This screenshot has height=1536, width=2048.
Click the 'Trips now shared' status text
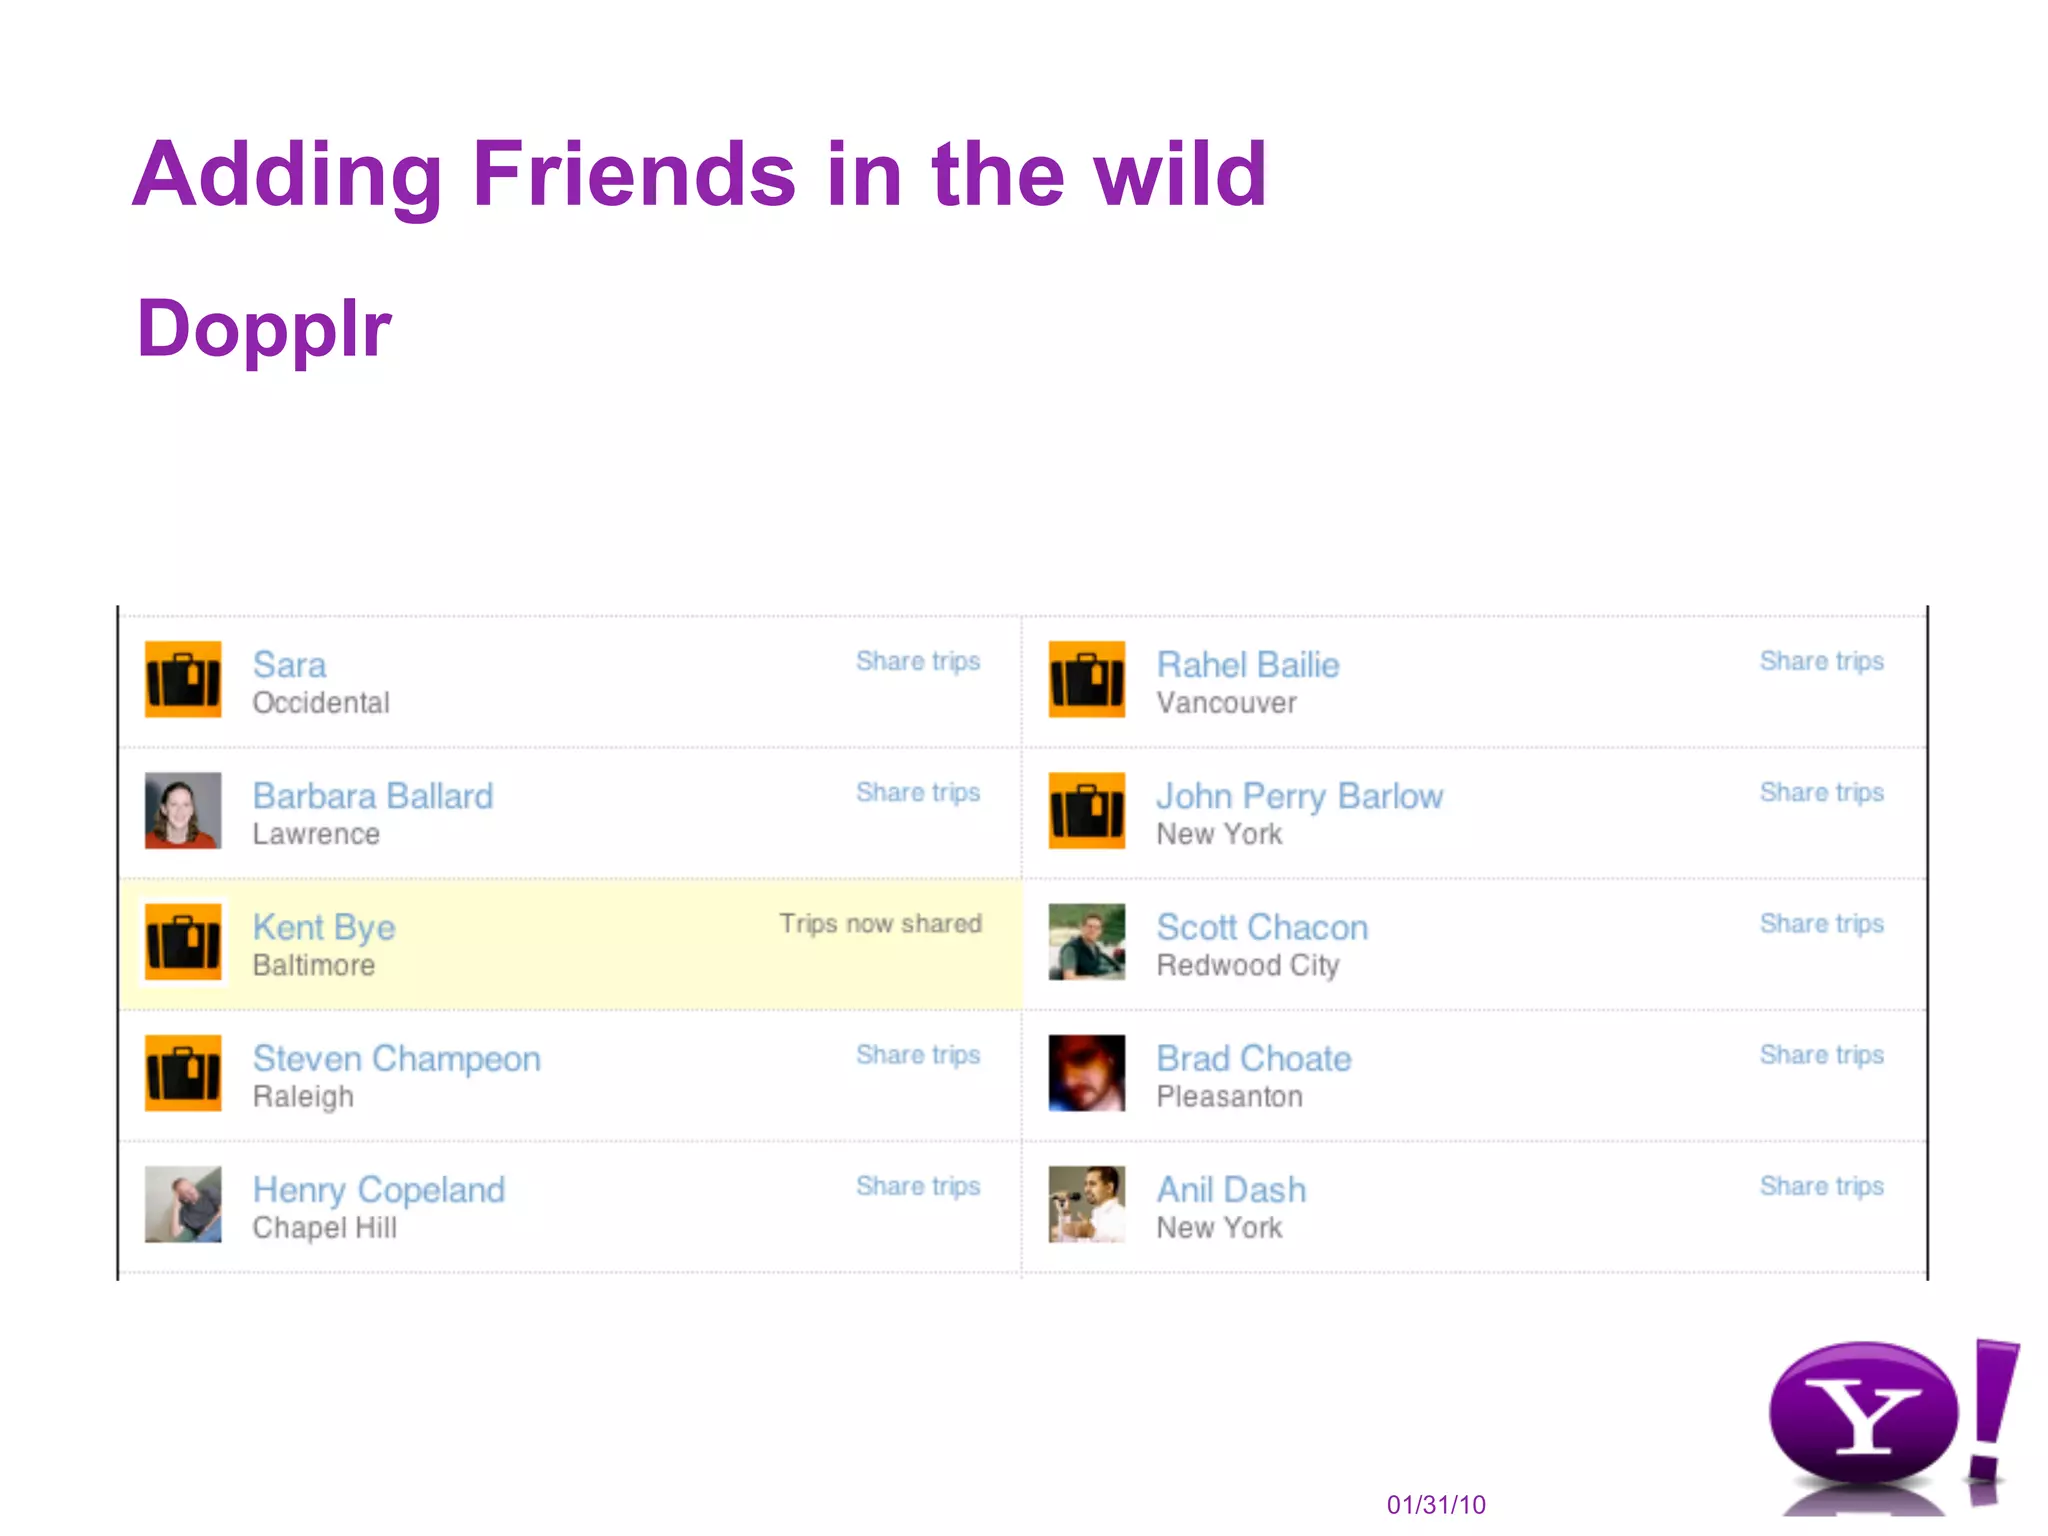tap(881, 923)
